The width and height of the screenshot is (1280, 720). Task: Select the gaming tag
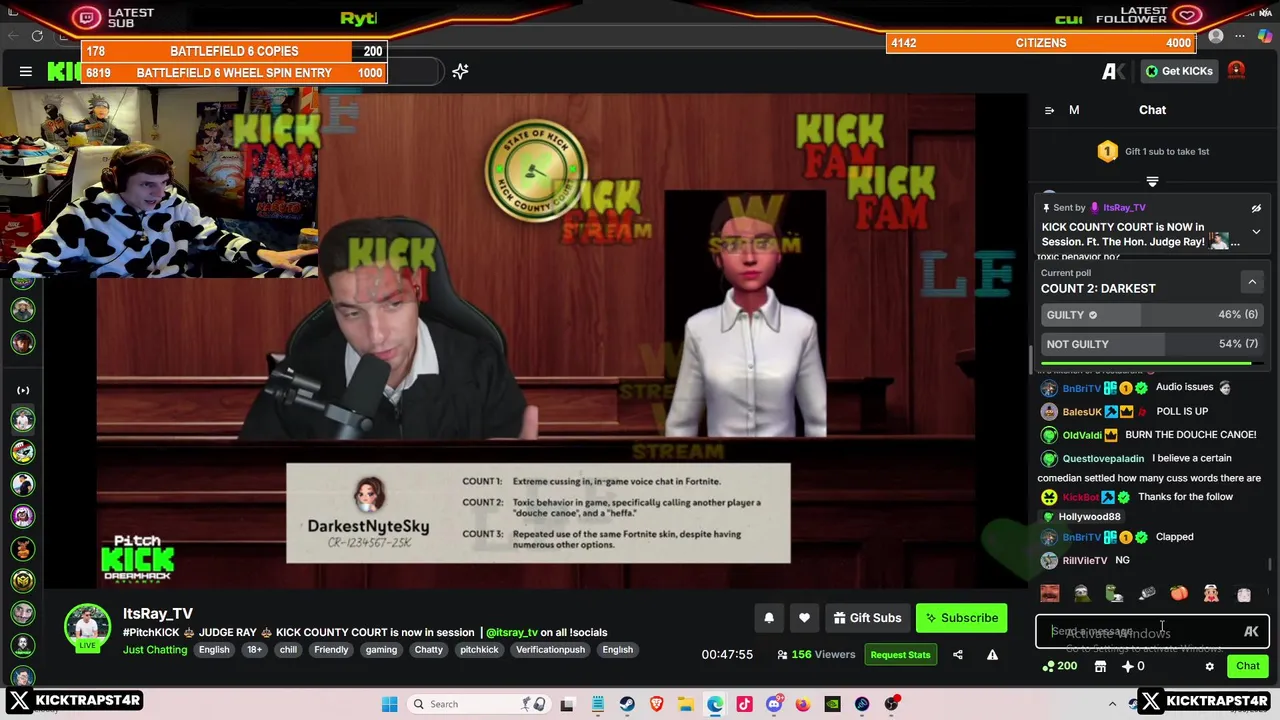(x=381, y=650)
